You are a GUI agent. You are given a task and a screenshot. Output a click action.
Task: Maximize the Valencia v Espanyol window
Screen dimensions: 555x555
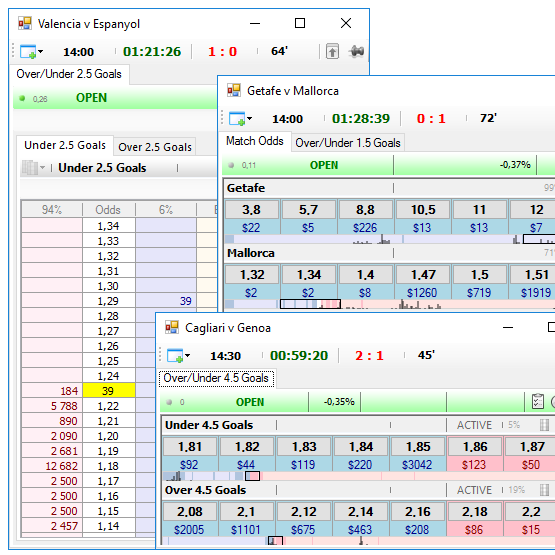(300, 23)
